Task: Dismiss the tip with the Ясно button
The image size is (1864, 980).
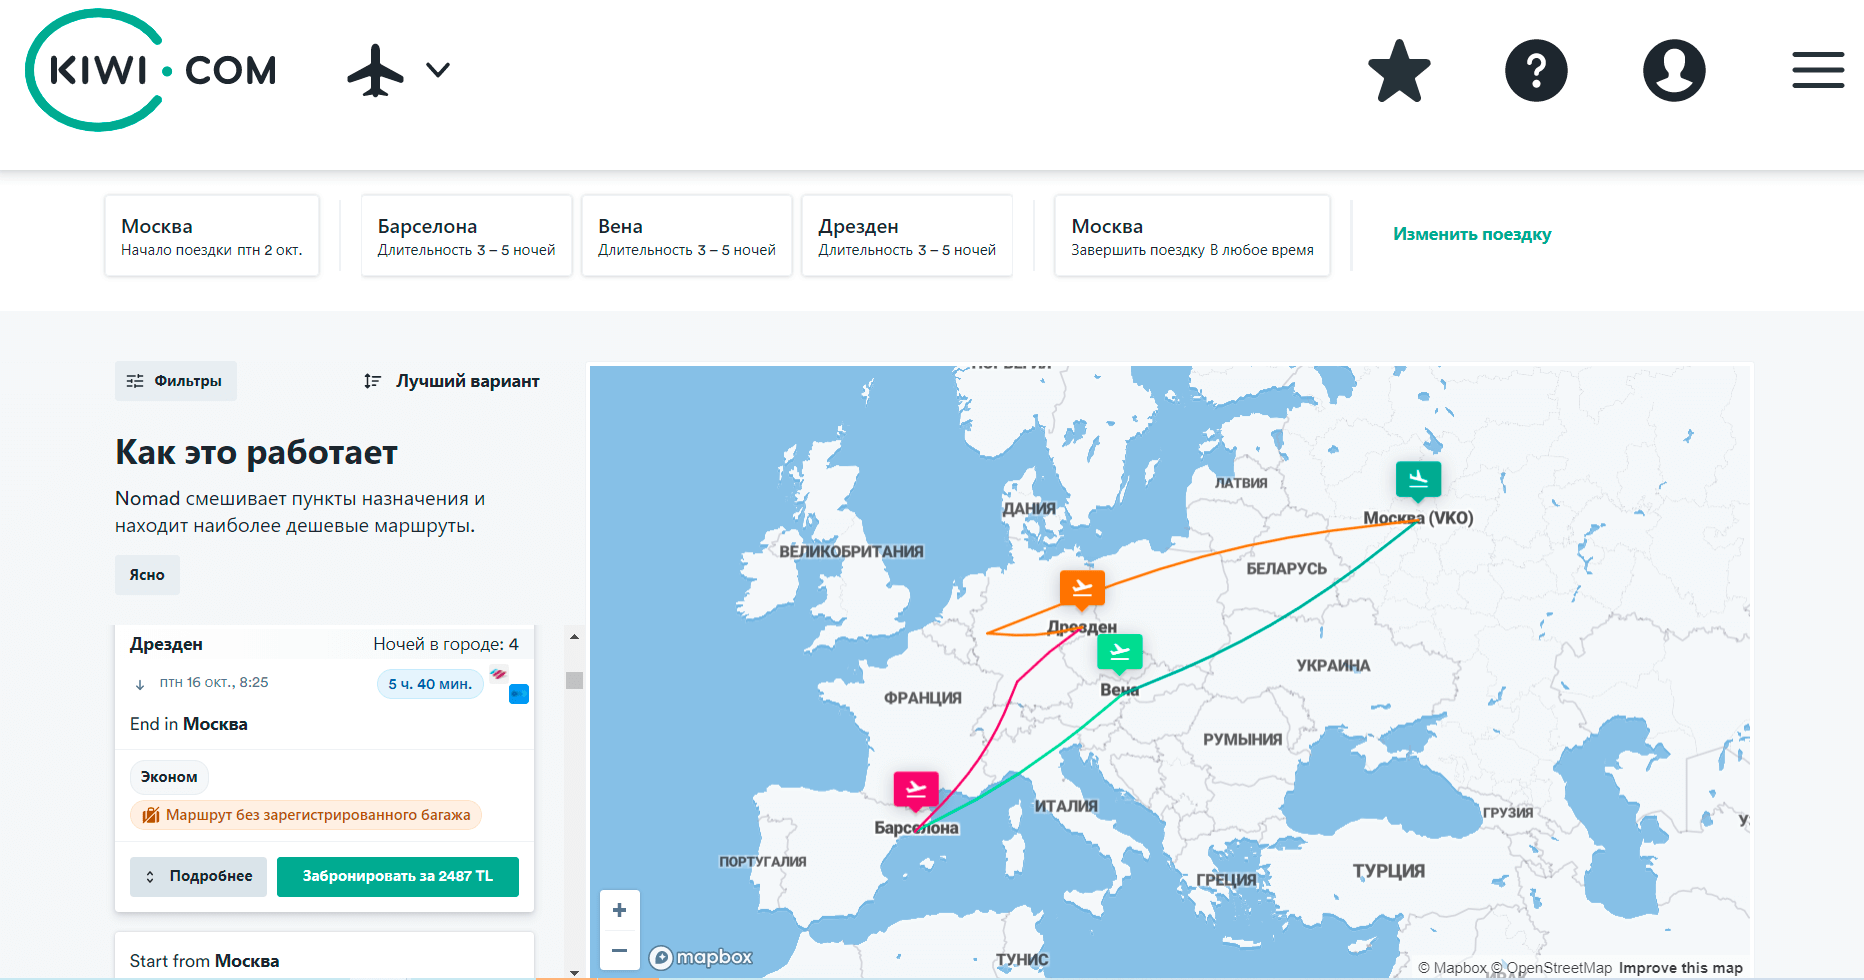Action: coord(147,575)
